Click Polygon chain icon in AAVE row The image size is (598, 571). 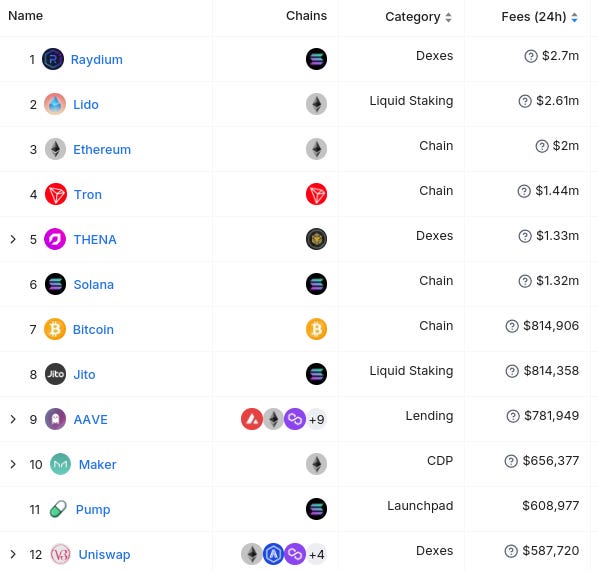295,419
